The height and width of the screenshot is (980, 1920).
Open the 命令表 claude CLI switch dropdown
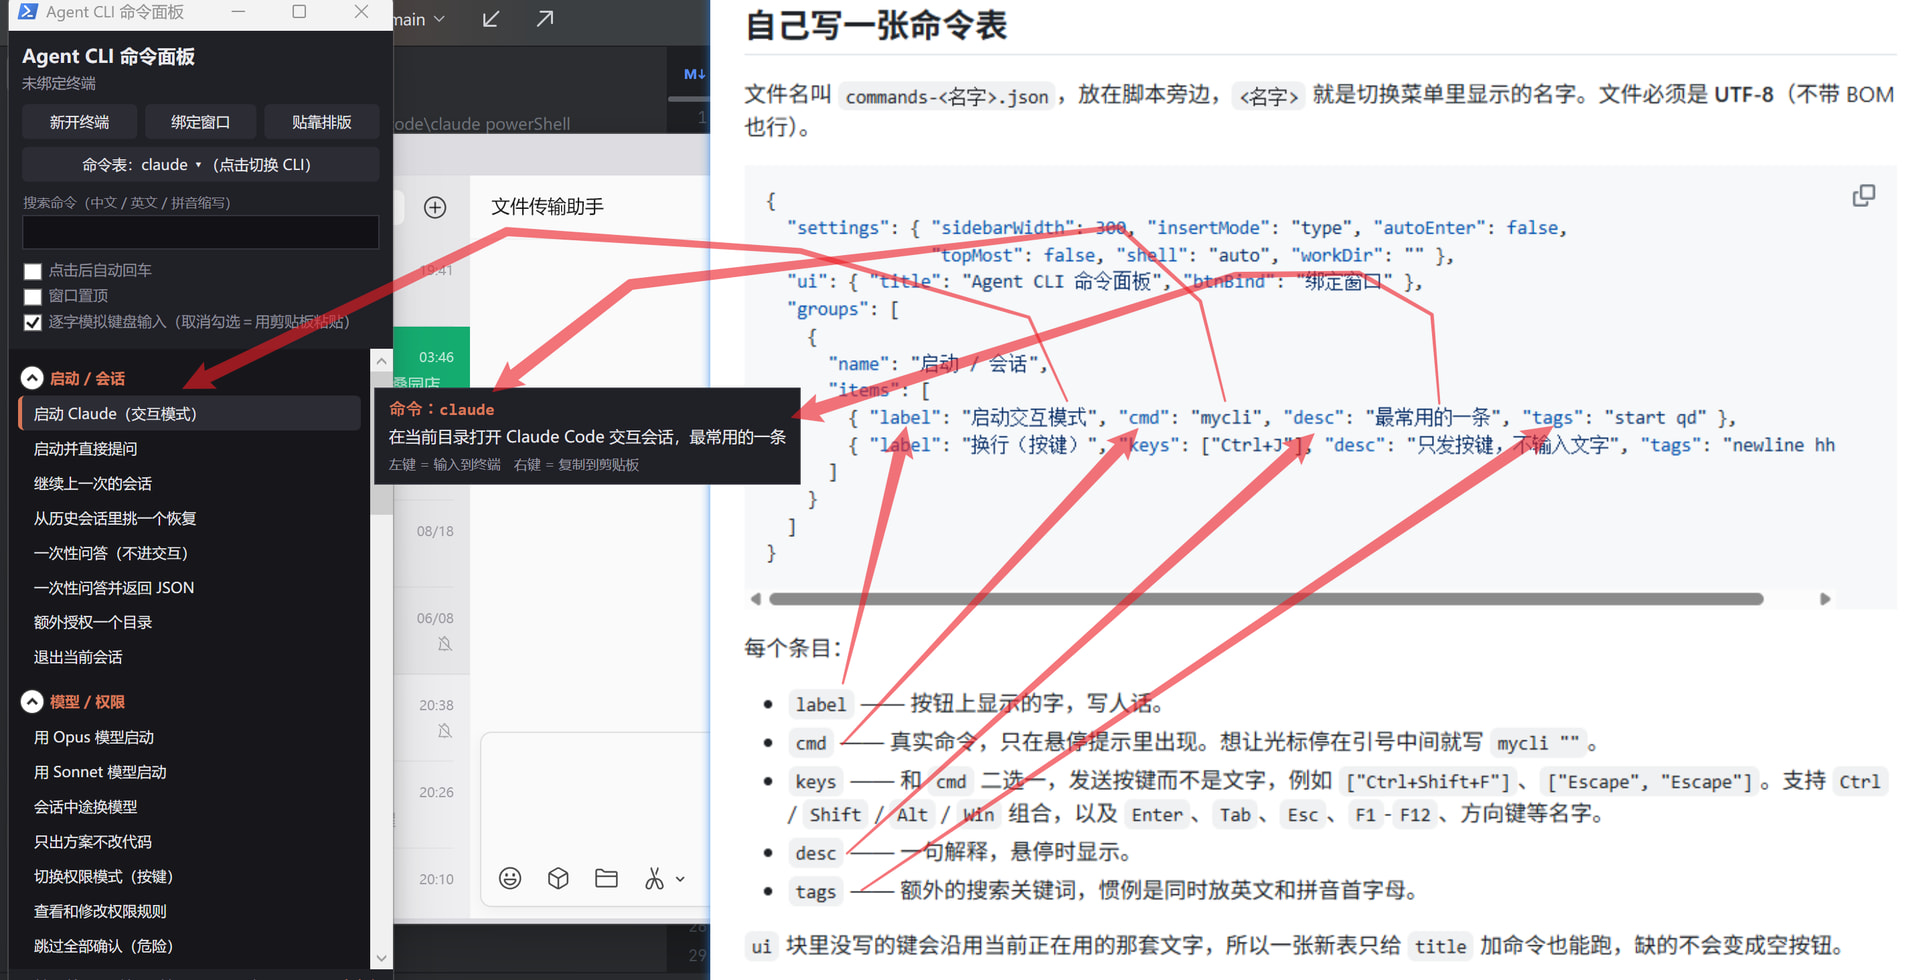[x=200, y=164]
